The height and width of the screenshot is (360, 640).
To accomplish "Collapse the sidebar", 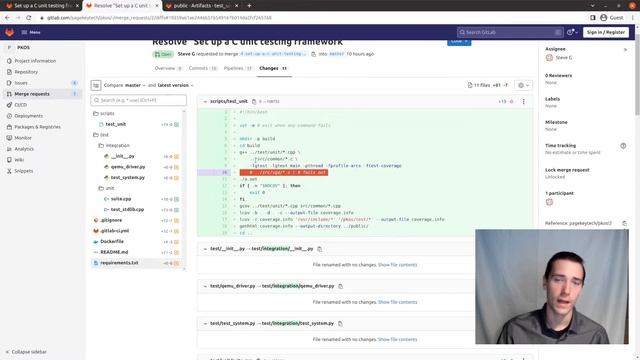I will tap(26, 352).
